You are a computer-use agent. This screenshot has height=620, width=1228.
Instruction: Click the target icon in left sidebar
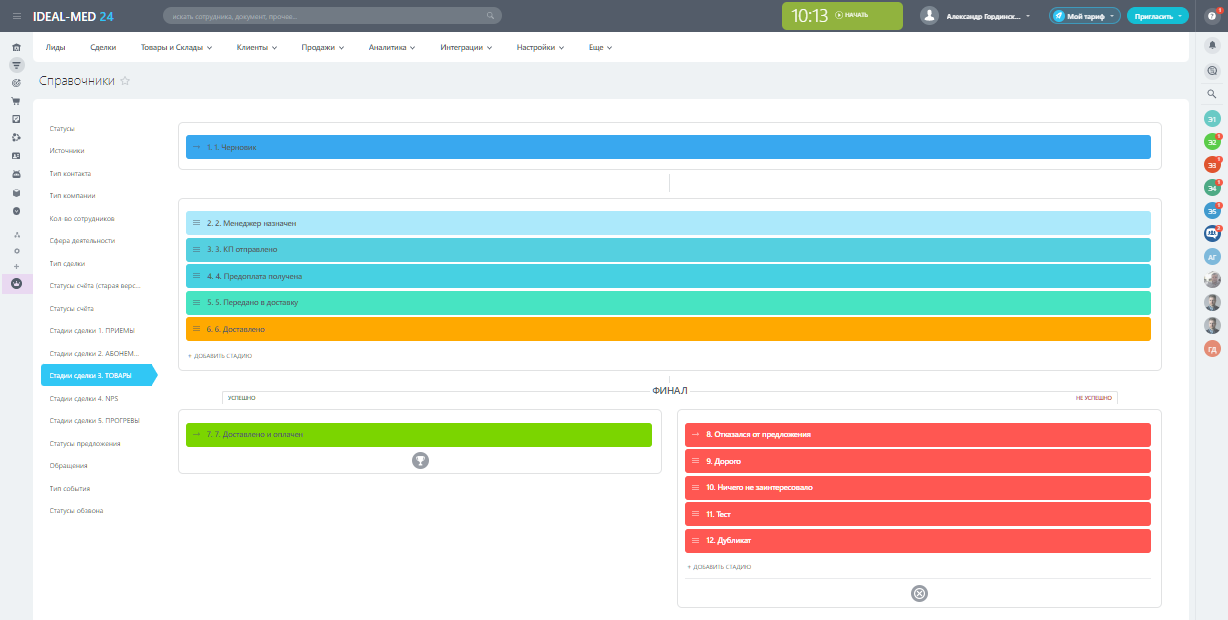[x=16, y=83]
